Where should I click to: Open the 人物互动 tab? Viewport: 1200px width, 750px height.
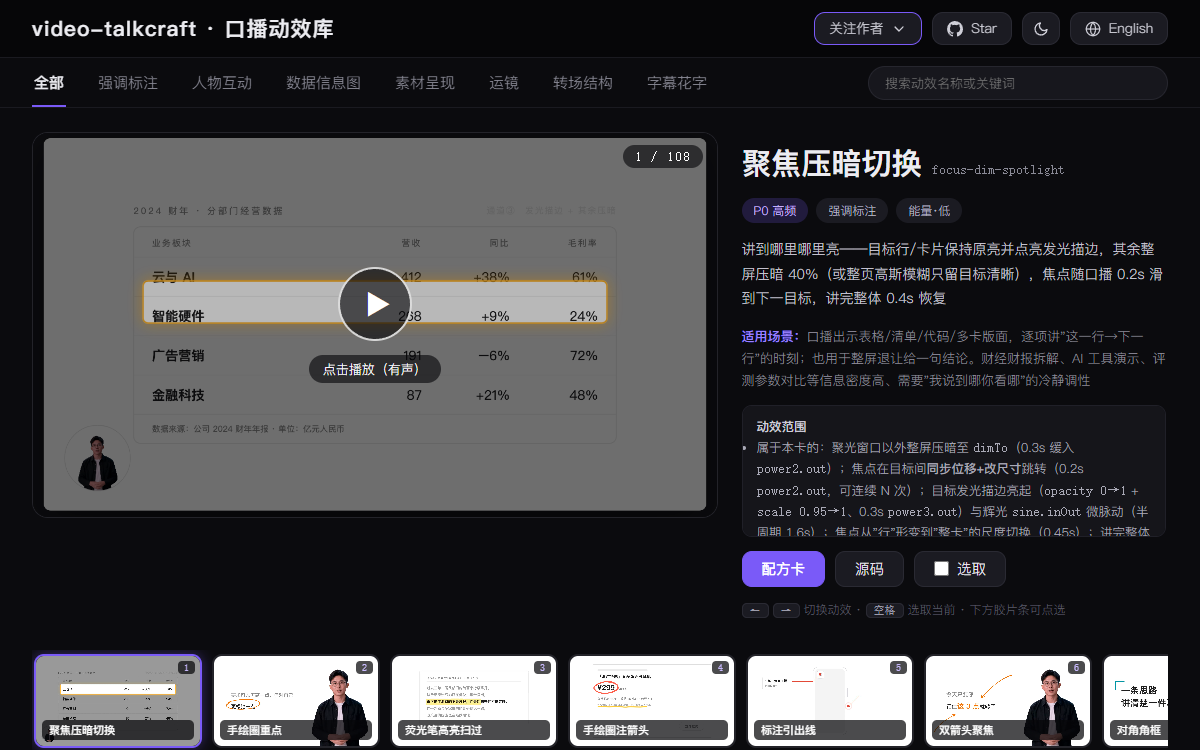coord(222,83)
